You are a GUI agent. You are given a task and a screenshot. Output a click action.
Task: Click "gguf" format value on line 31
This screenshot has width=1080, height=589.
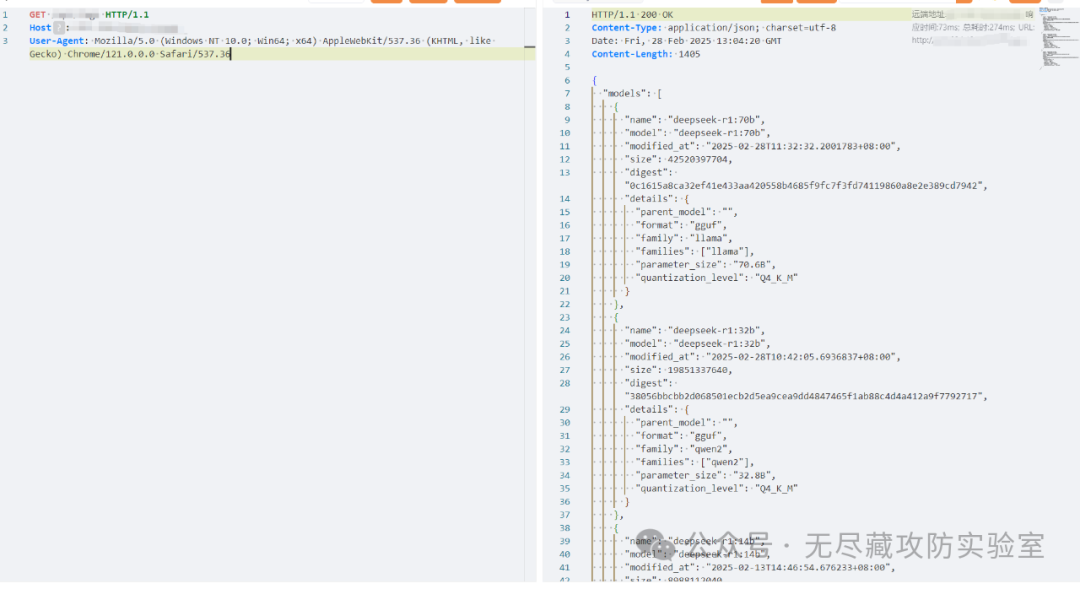pos(706,436)
